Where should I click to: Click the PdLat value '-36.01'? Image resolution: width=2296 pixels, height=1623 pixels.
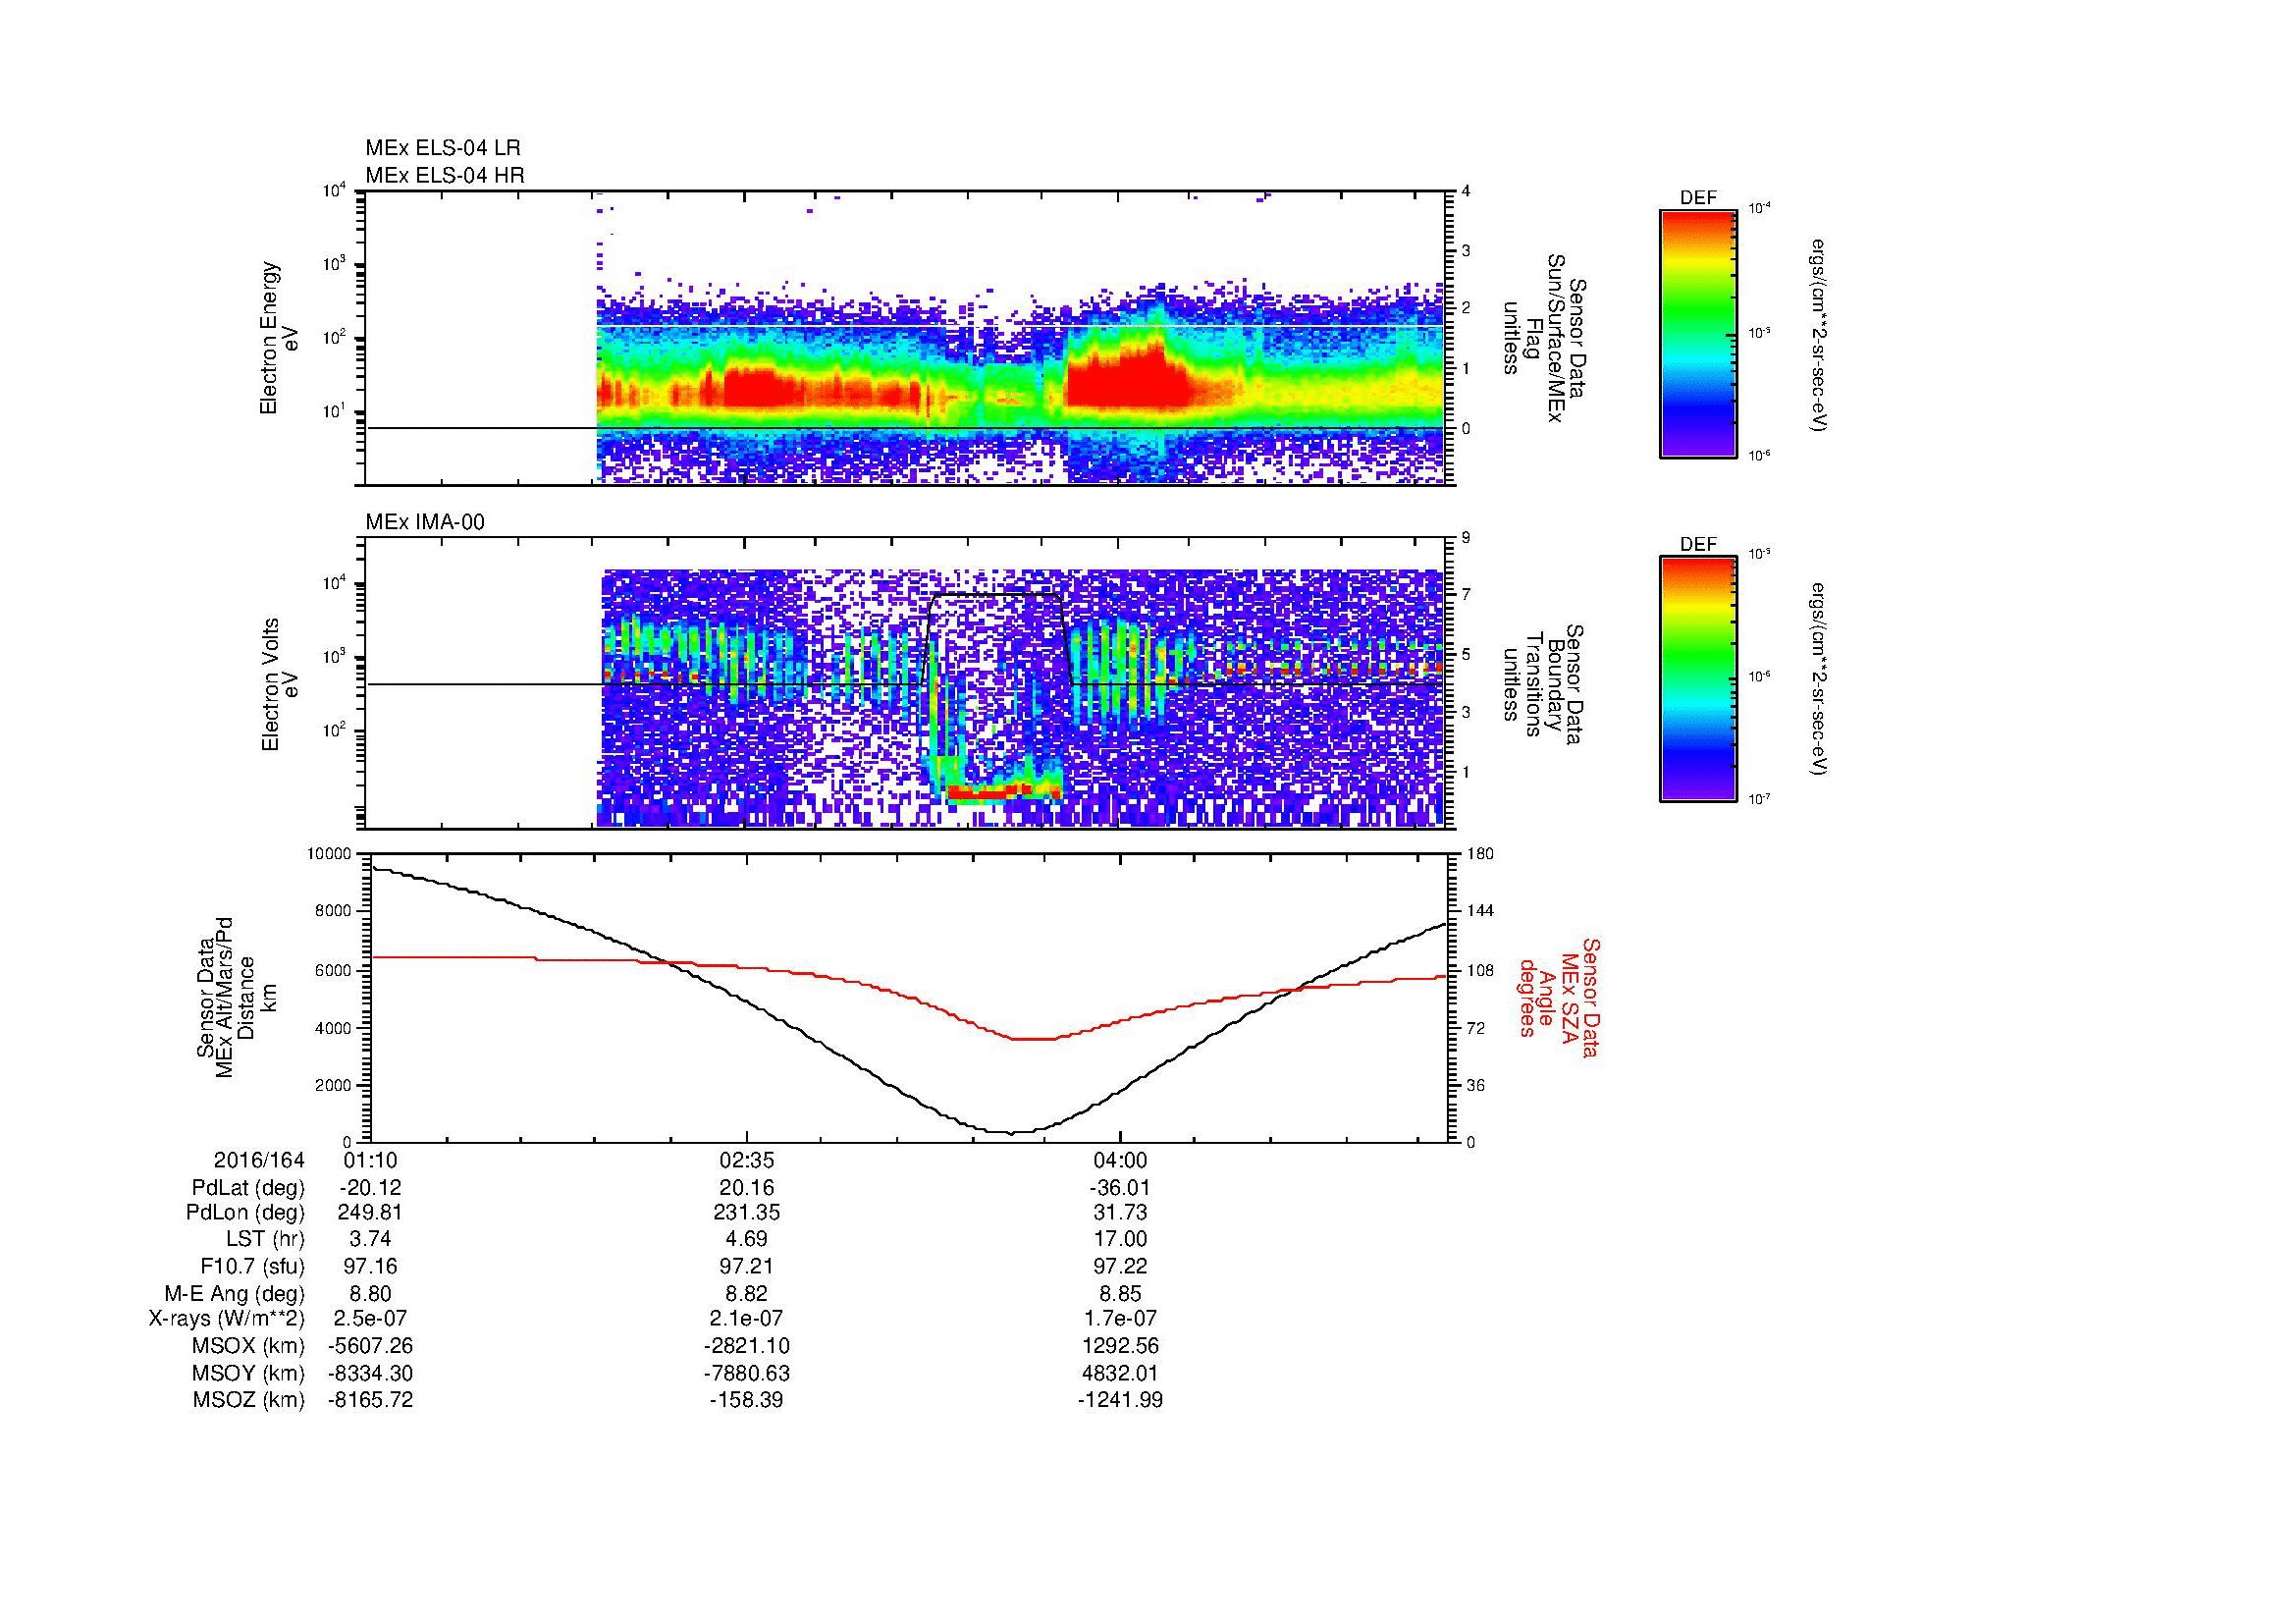click(x=1120, y=1188)
